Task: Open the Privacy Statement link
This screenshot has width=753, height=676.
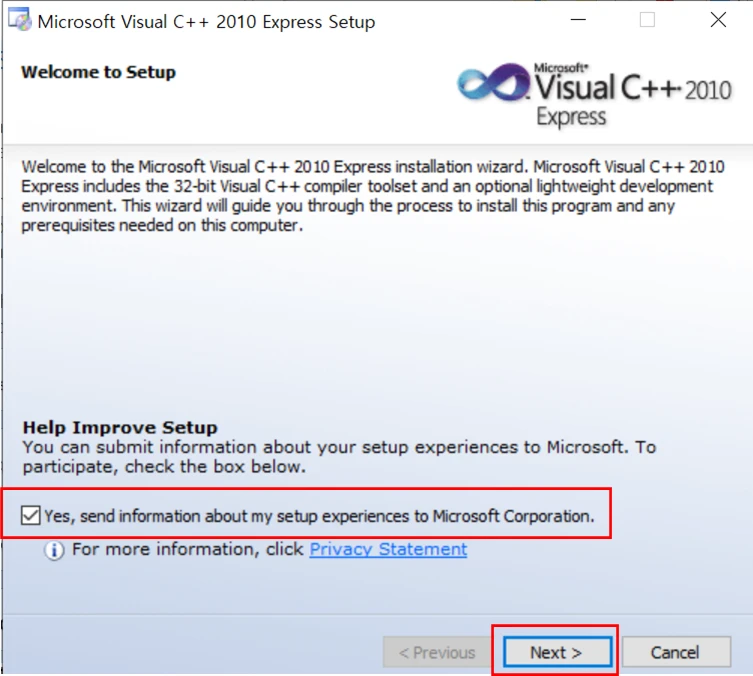Action: [388, 549]
